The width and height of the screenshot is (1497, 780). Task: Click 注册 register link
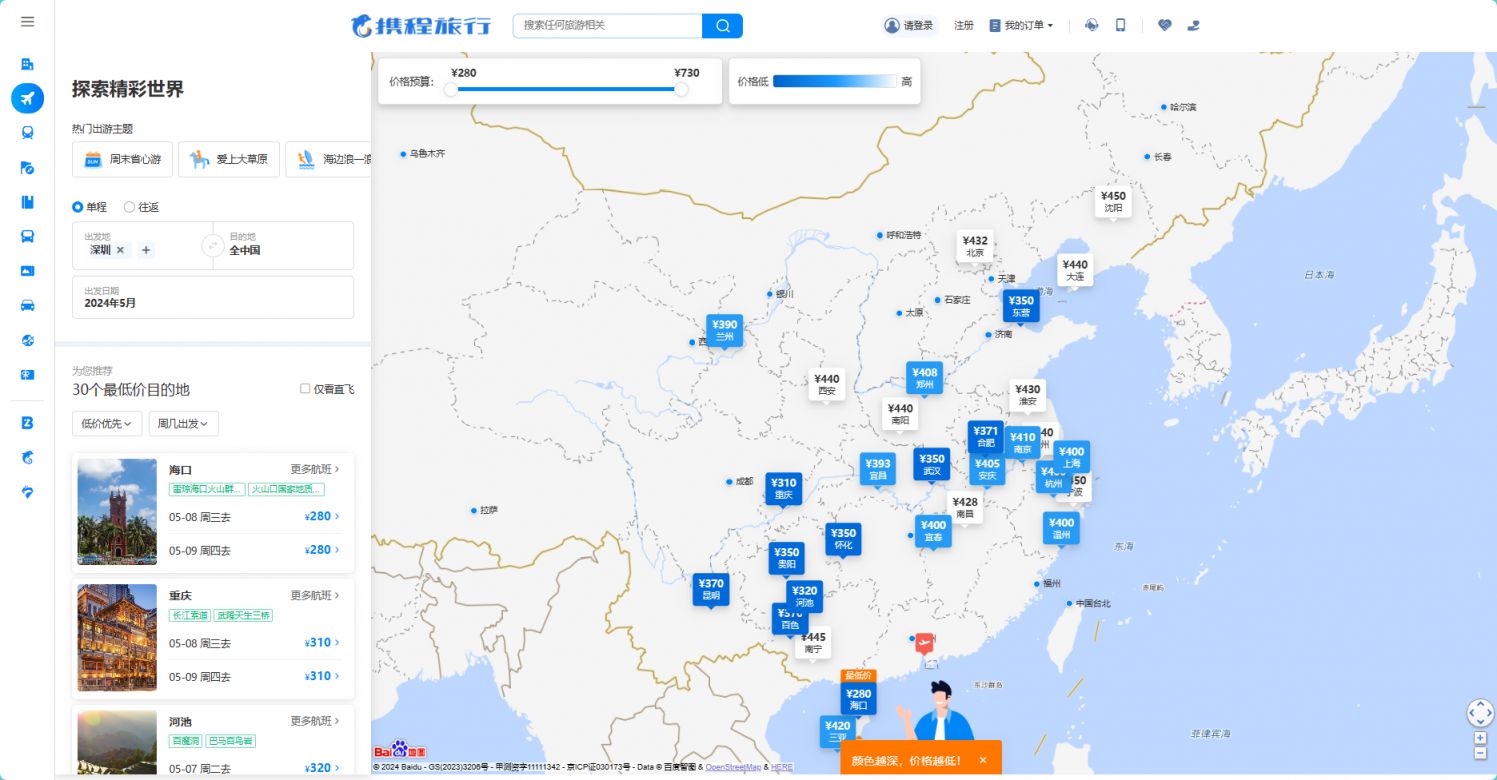tap(964, 25)
